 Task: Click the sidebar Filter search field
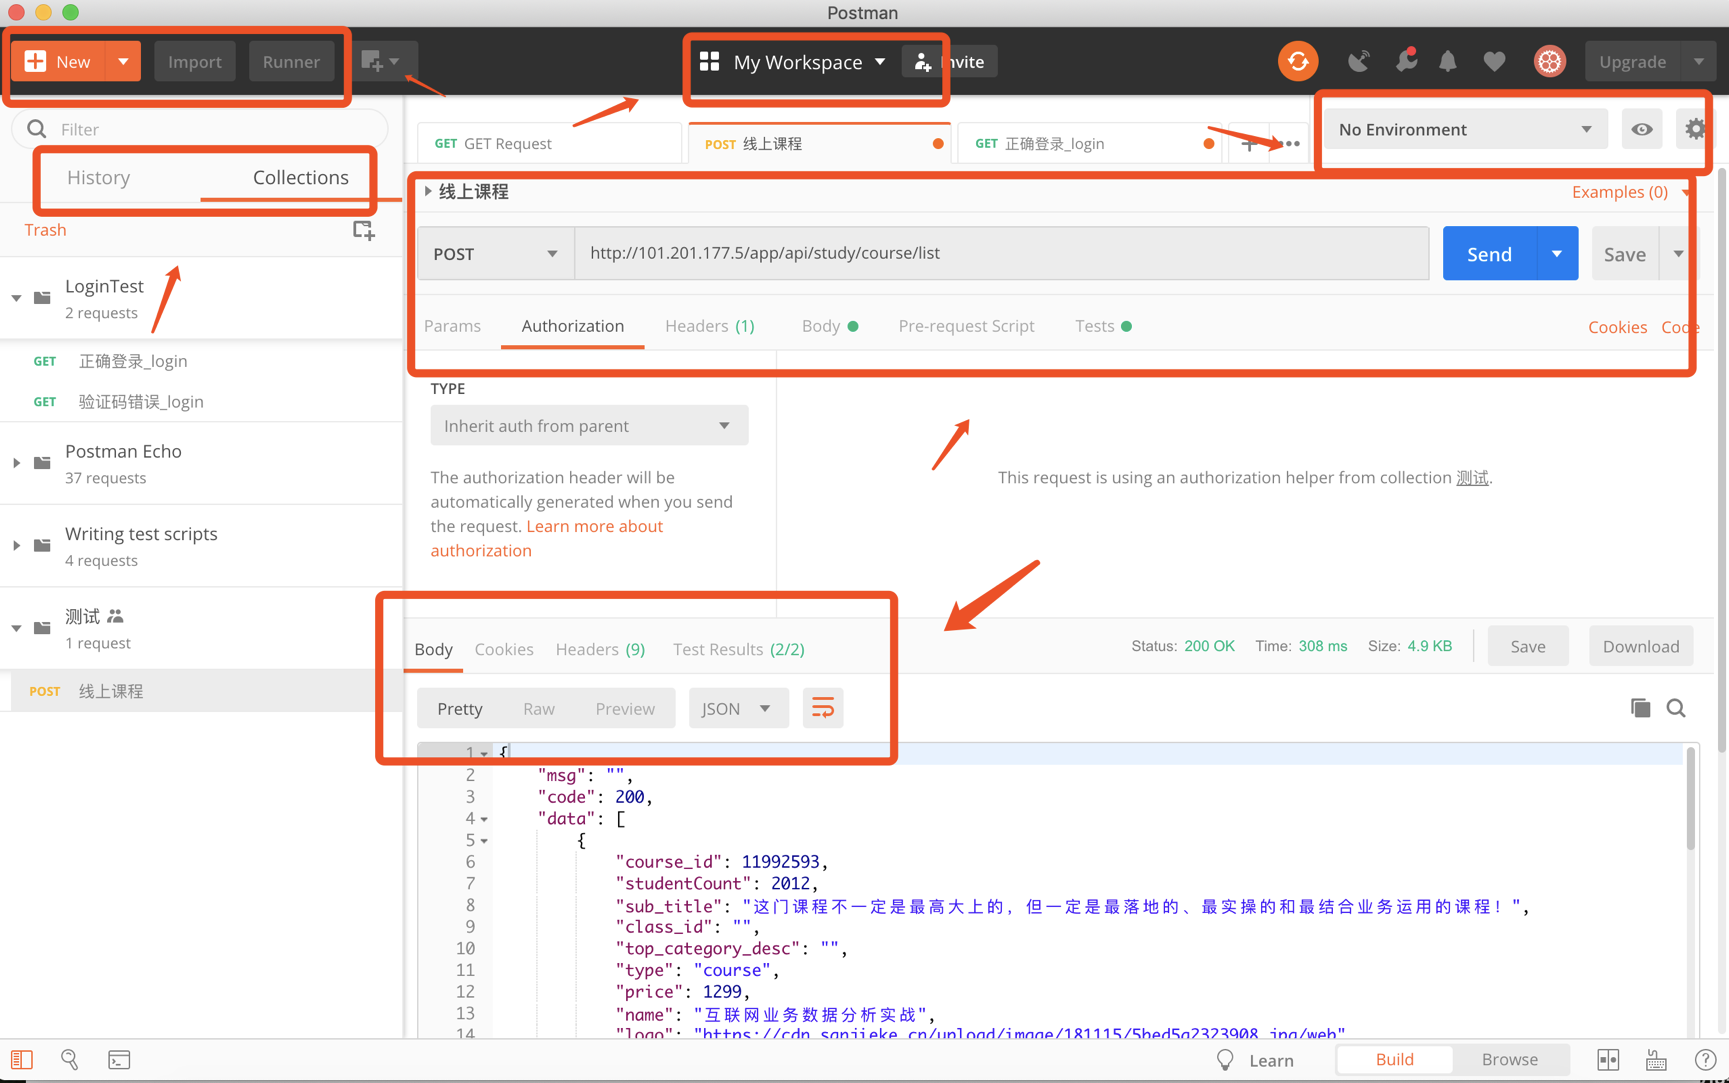200,129
